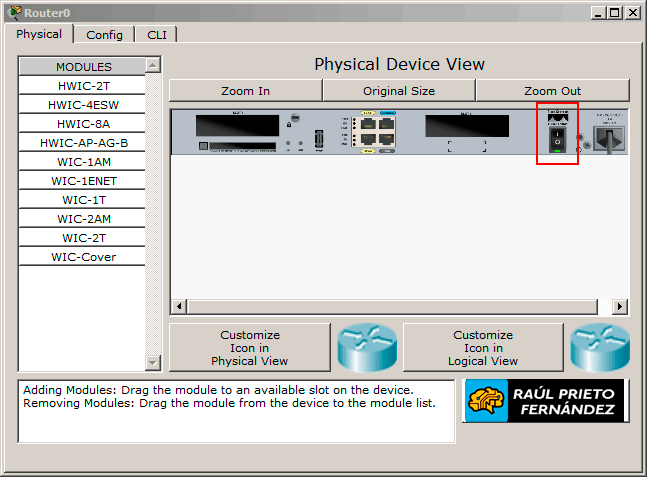Click the Router0 title bar icon
This screenshot has width=647, height=477.
[14, 12]
